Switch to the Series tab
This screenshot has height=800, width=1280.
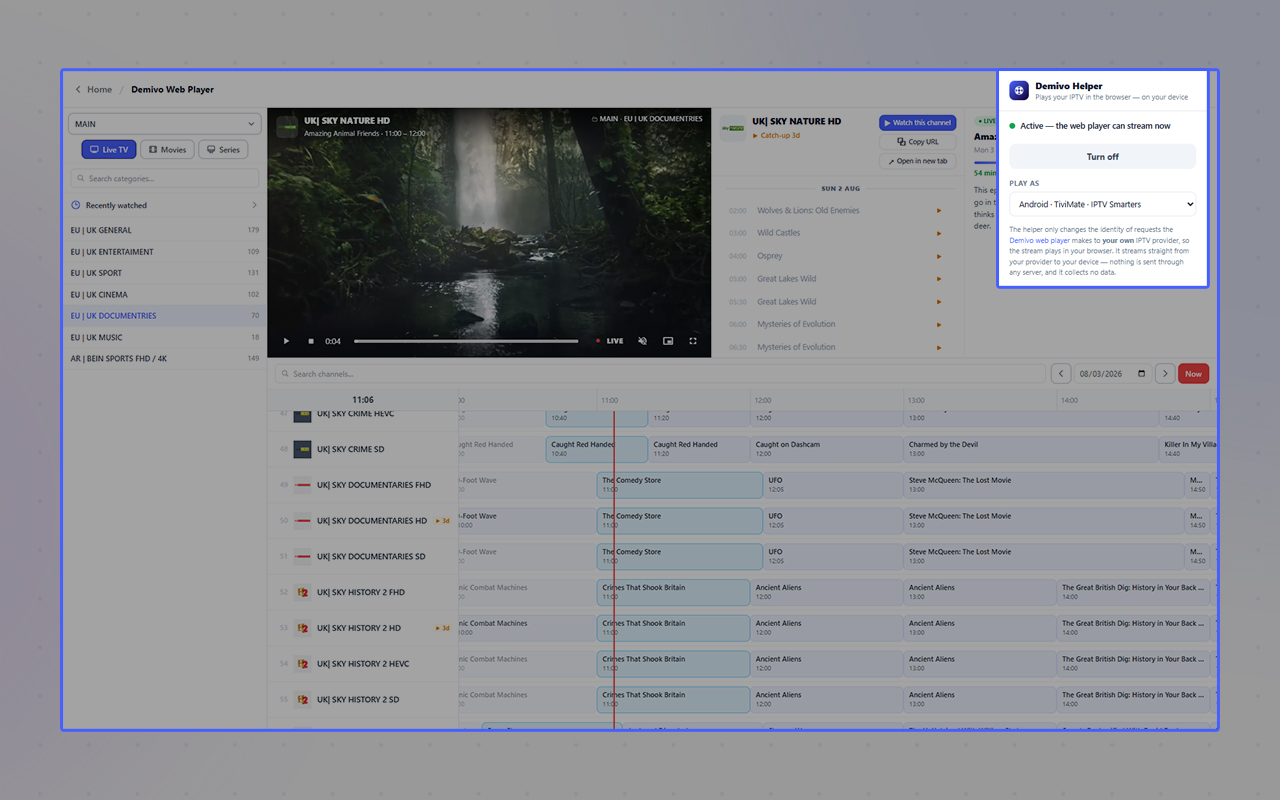point(223,149)
